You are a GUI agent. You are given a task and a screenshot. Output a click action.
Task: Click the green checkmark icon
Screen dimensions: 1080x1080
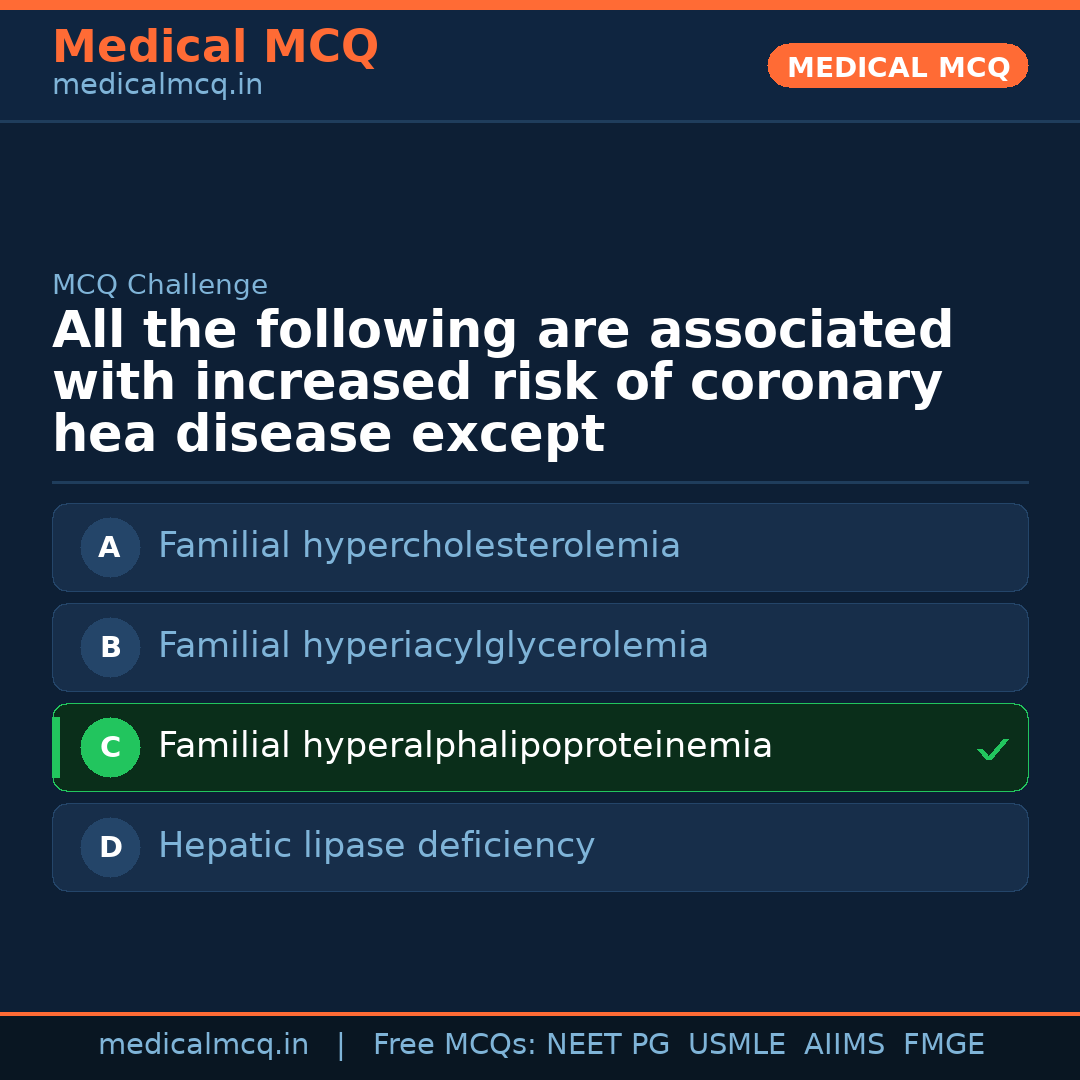pos(992,749)
